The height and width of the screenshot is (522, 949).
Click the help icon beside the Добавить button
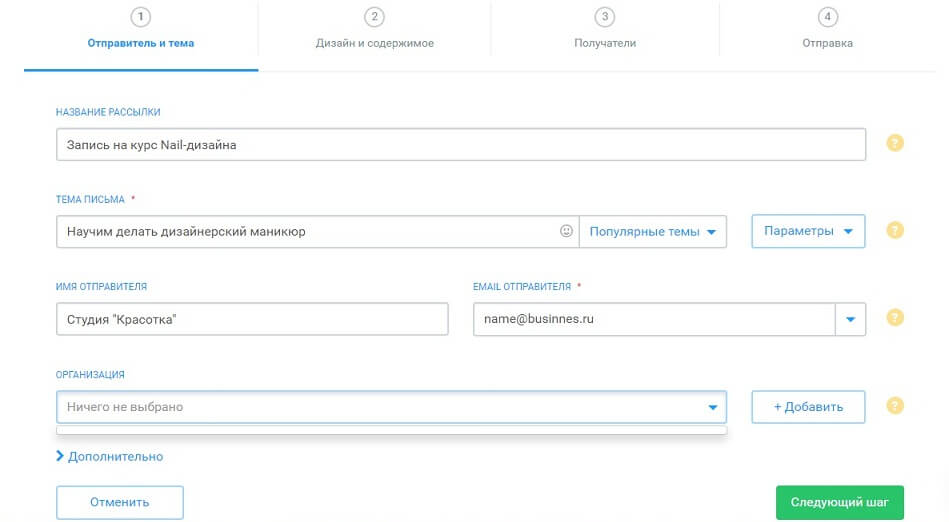[895, 406]
